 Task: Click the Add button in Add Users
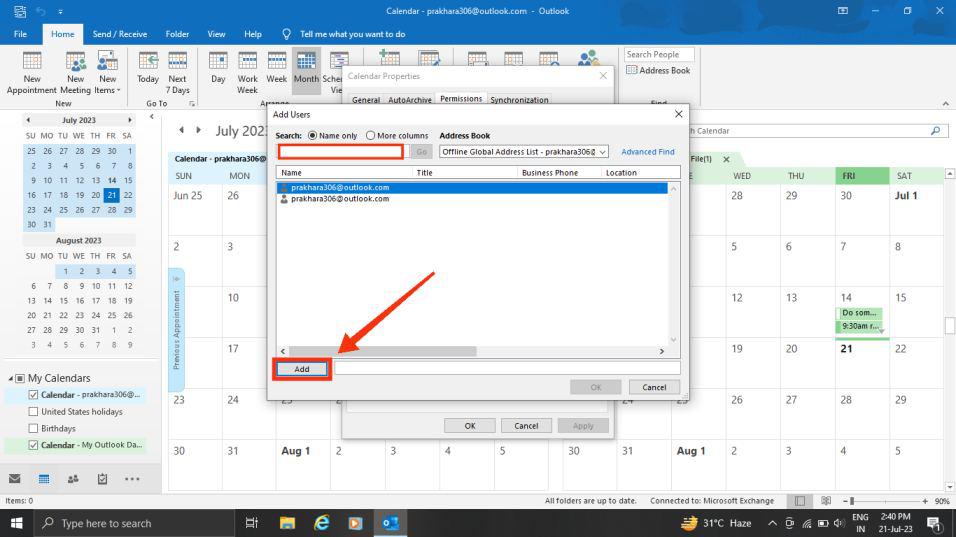coord(302,369)
